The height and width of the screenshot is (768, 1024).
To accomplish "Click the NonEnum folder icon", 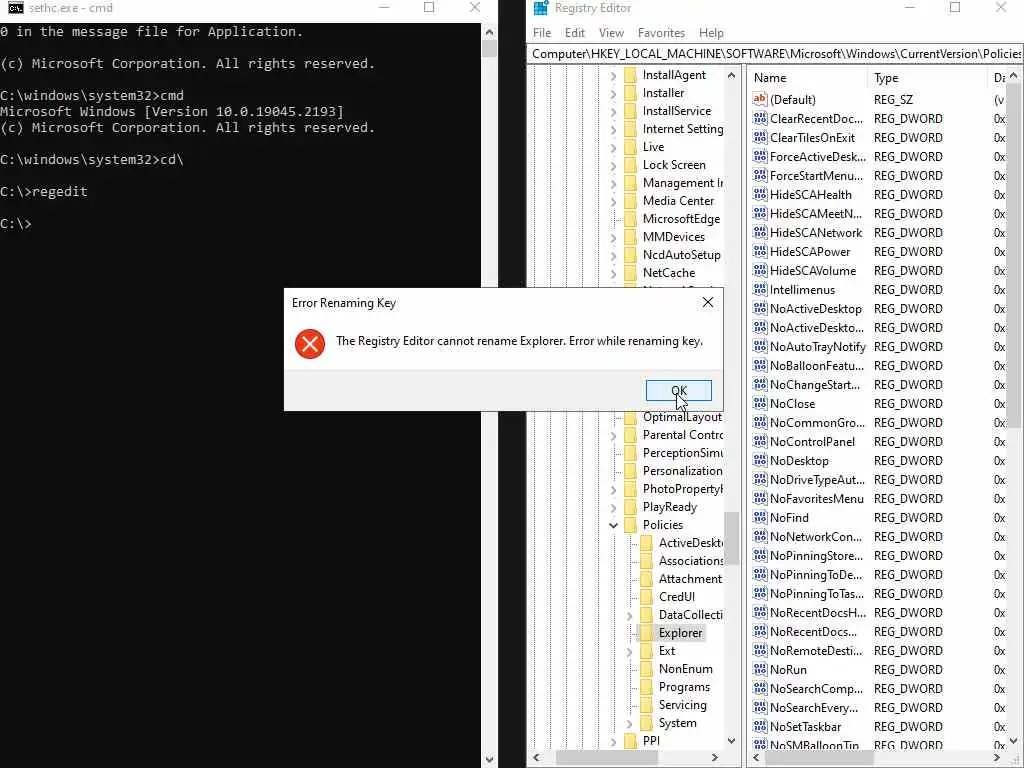I will (647, 669).
